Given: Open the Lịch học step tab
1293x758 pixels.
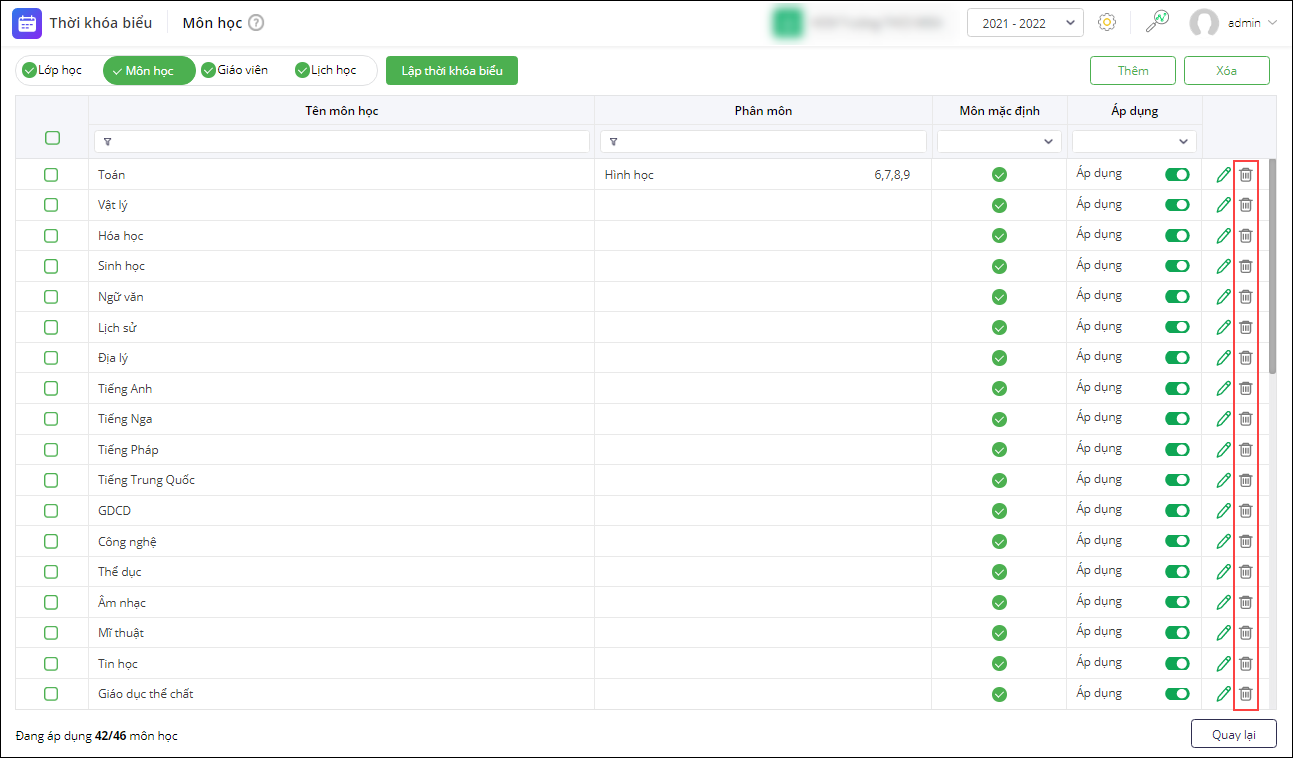Looking at the screenshot, I should [326, 70].
